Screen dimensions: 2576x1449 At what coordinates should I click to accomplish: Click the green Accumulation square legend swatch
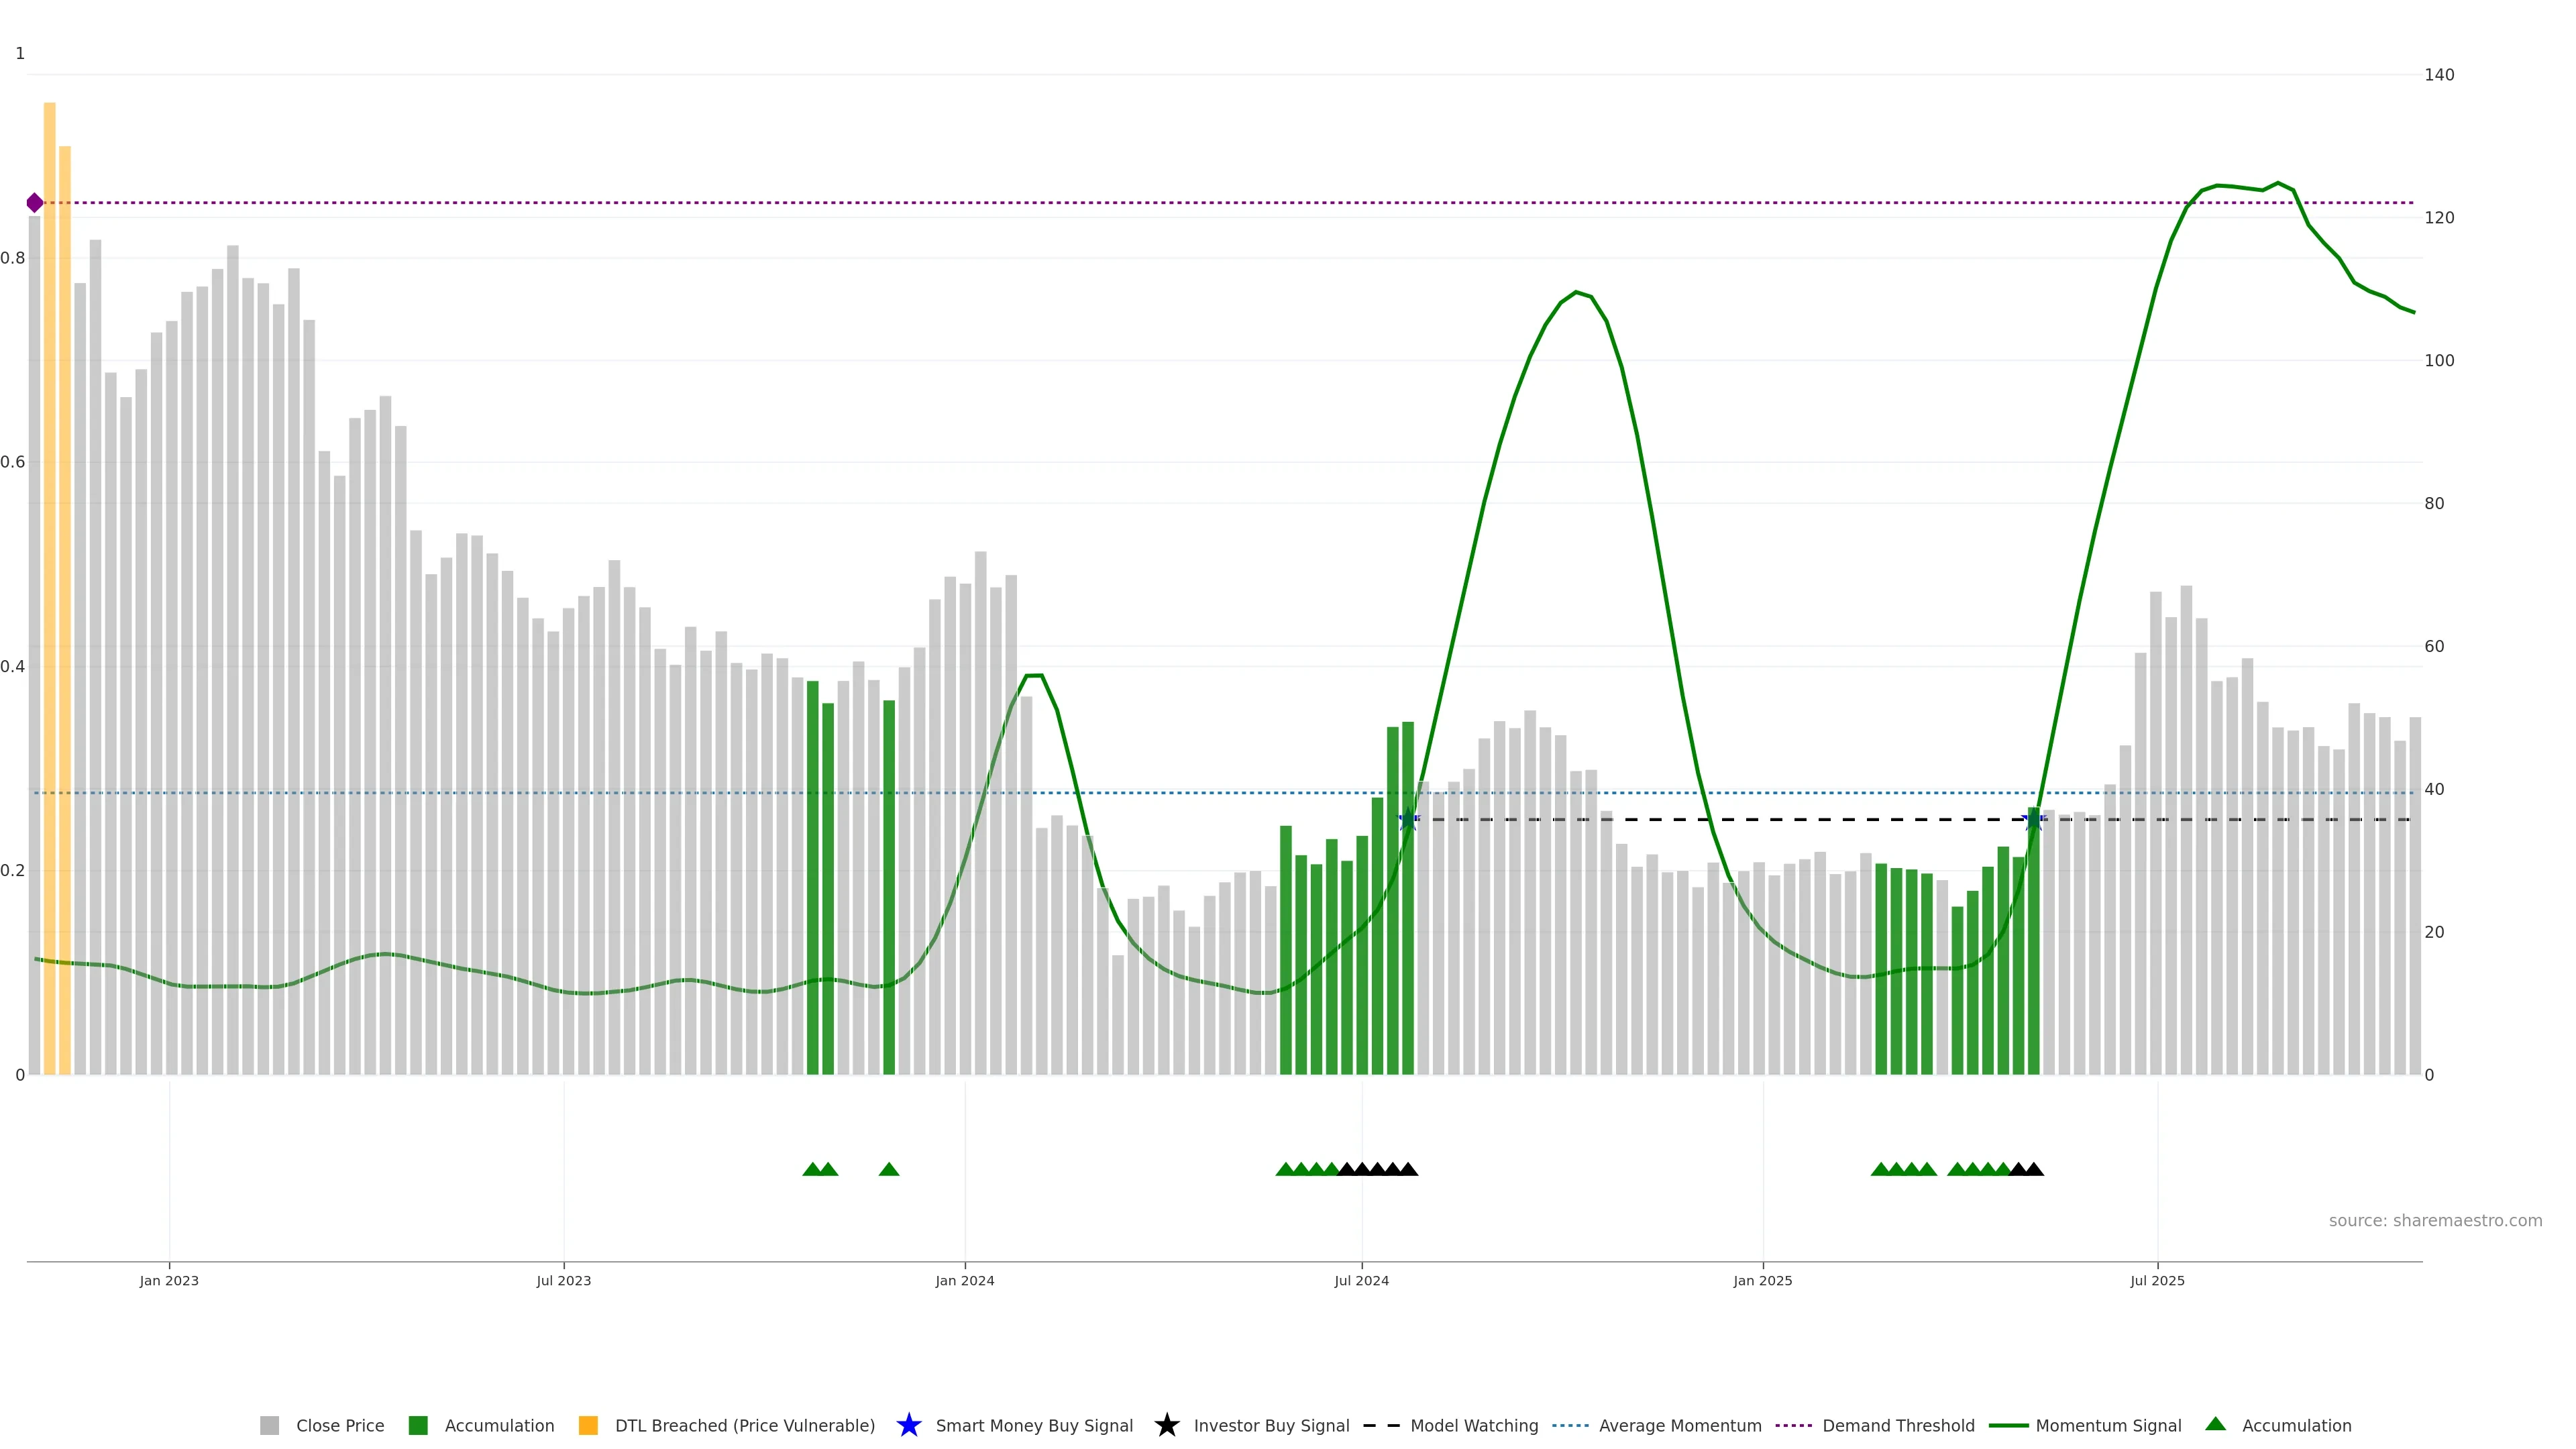pyautogui.click(x=418, y=1425)
